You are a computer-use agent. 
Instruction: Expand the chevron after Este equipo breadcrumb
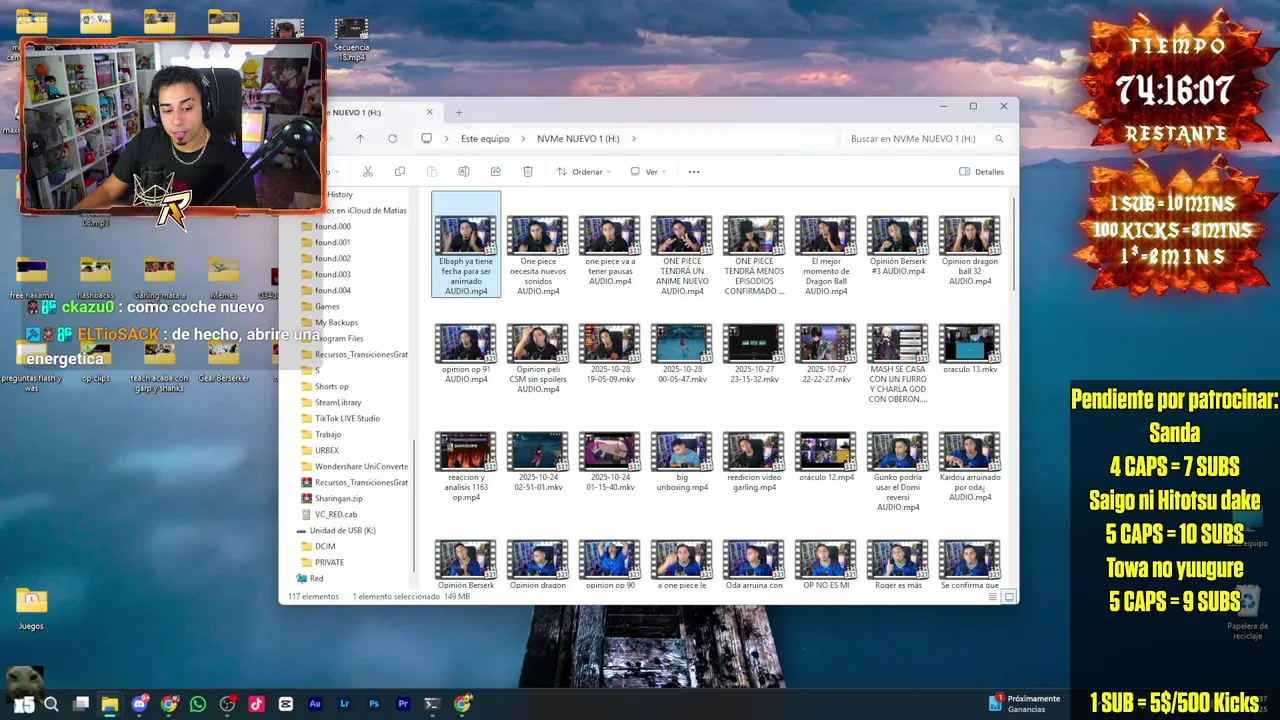point(522,139)
